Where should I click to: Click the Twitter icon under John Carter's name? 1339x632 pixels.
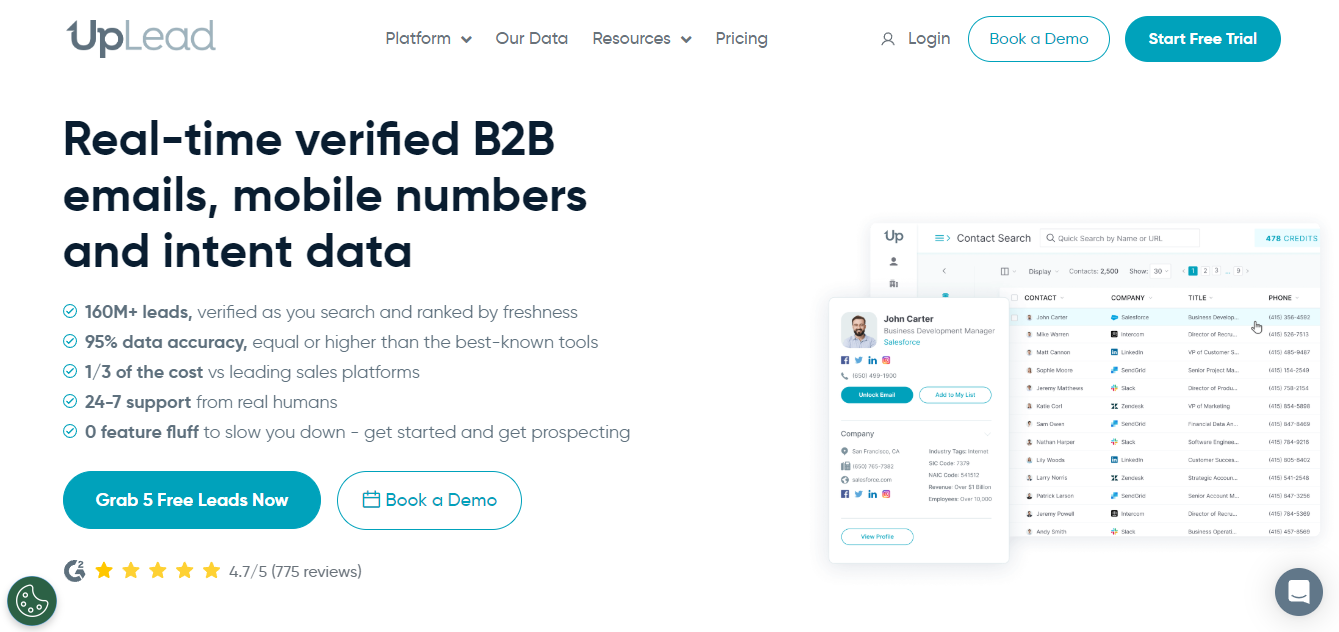coord(858,360)
